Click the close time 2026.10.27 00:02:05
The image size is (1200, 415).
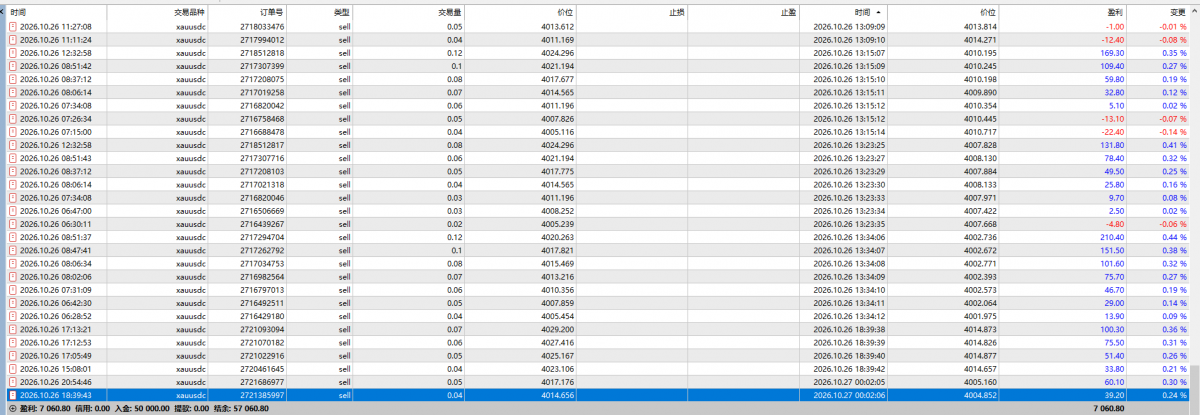pyautogui.click(x=851, y=382)
